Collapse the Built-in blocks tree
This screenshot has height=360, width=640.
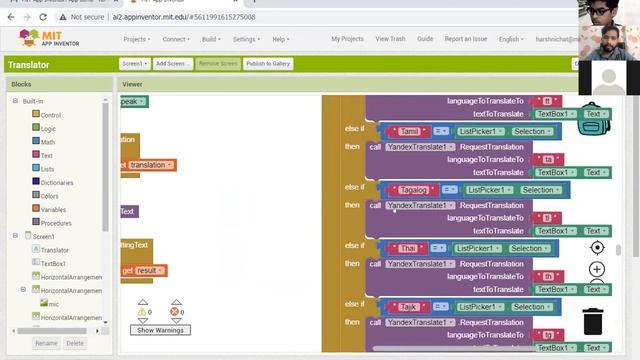[15, 100]
